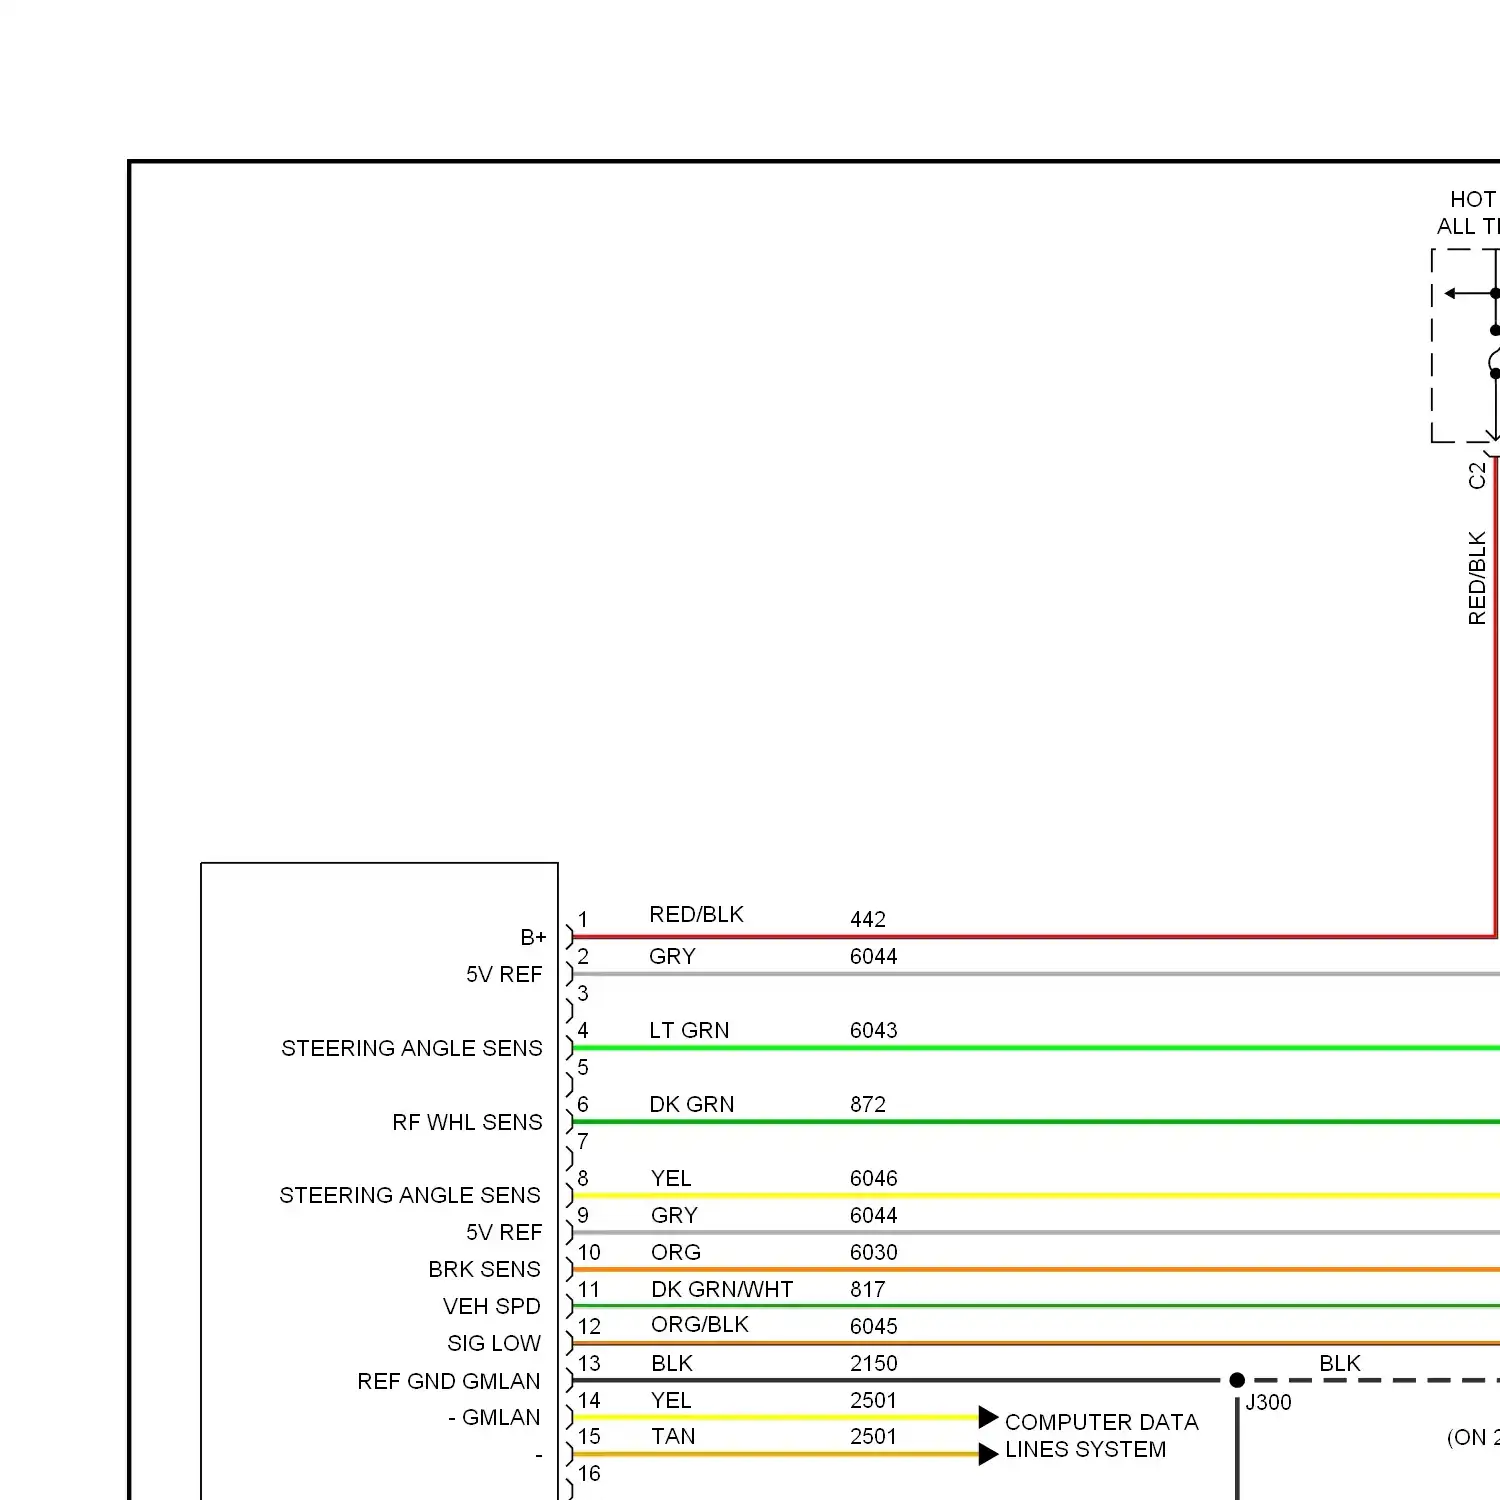Select the J300 splice junction dot
This screenshot has height=1500, width=1500.
click(x=1237, y=1380)
